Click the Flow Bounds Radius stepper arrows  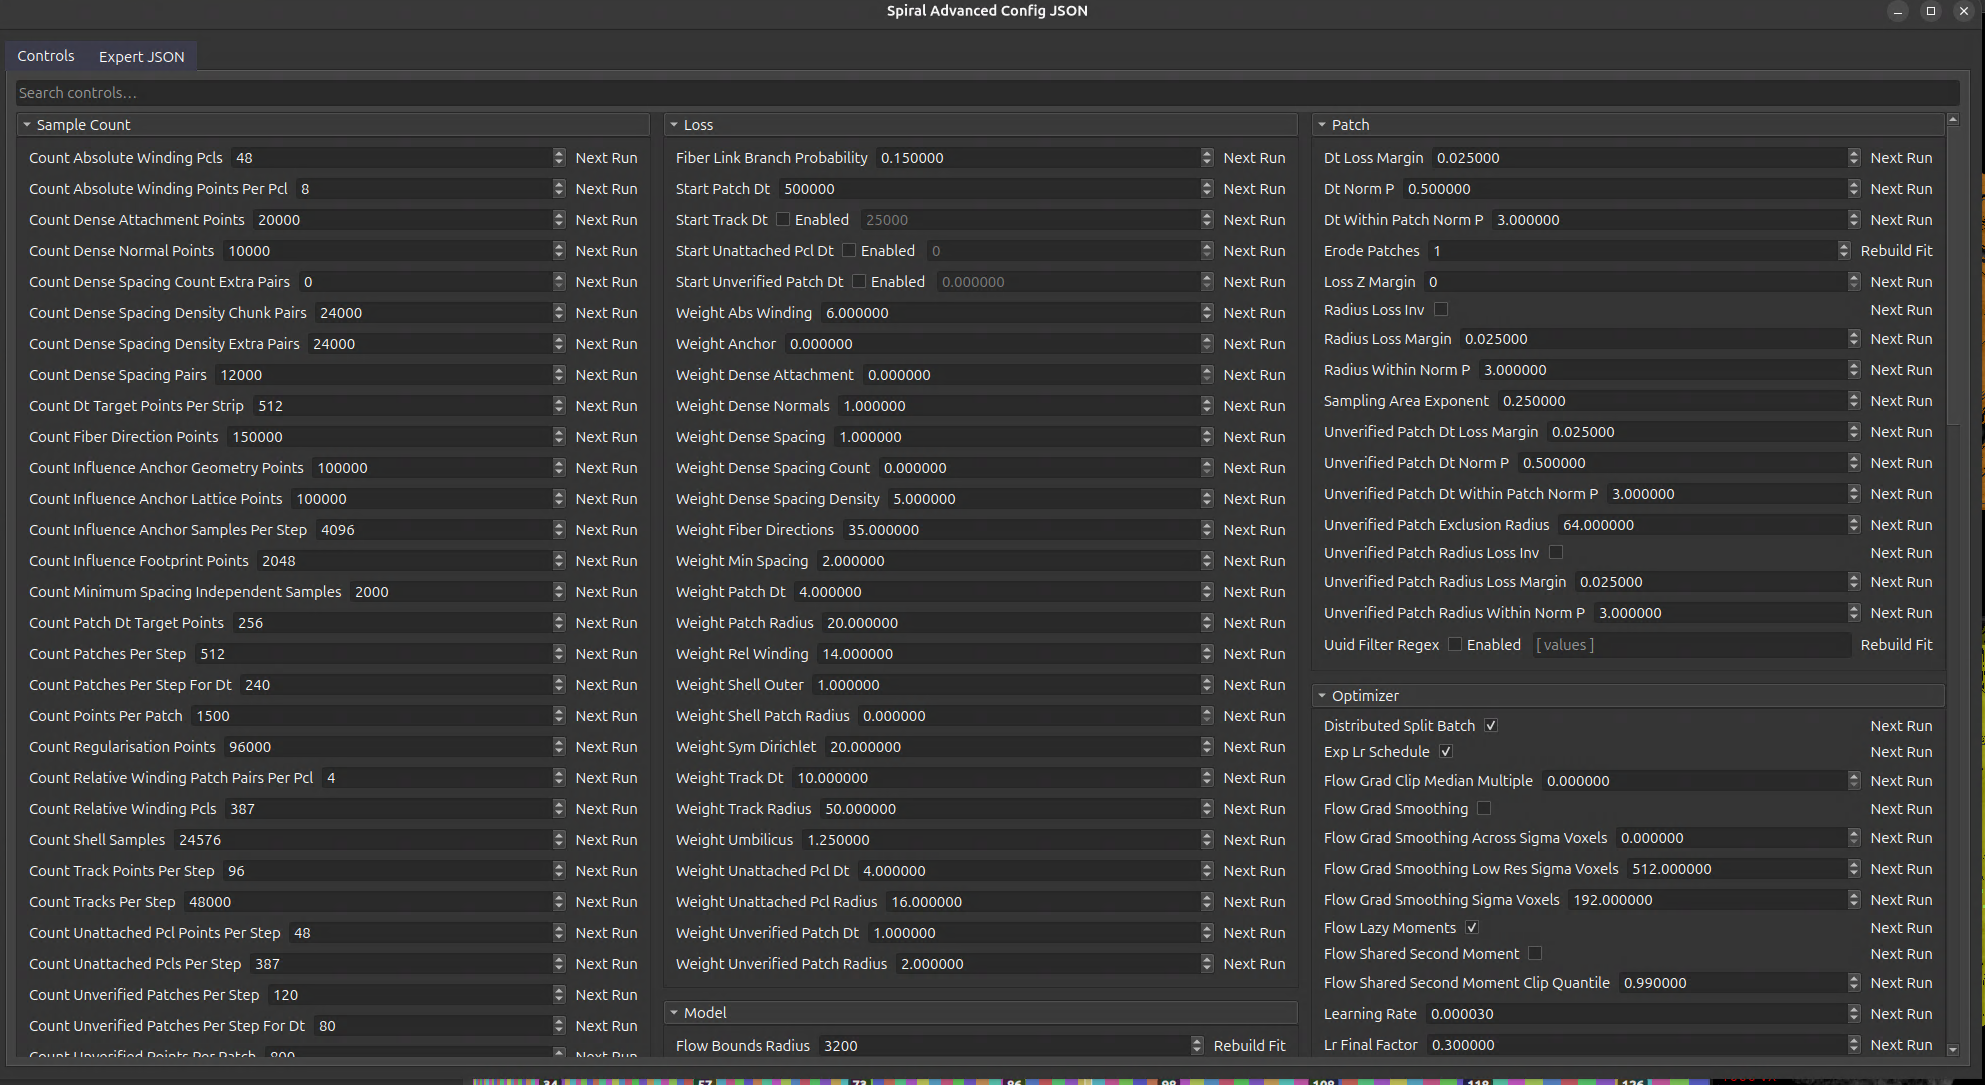pos(1197,1045)
